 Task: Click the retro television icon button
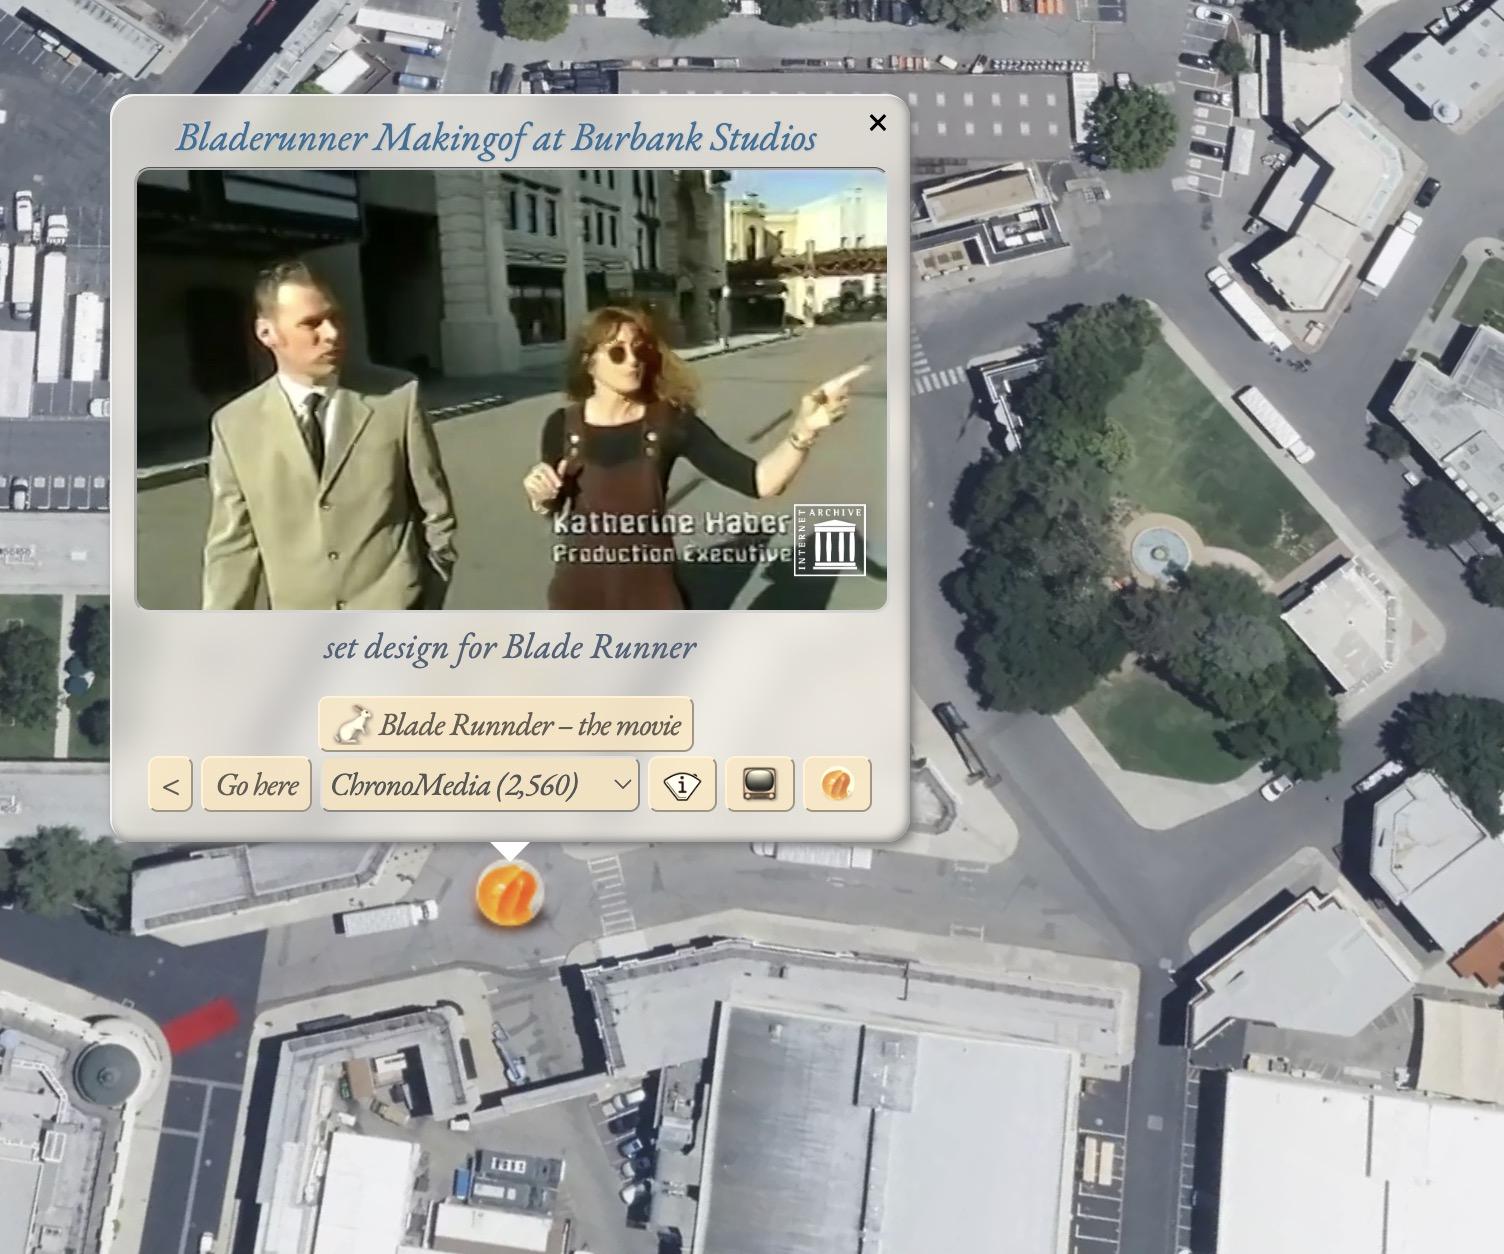tap(760, 785)
